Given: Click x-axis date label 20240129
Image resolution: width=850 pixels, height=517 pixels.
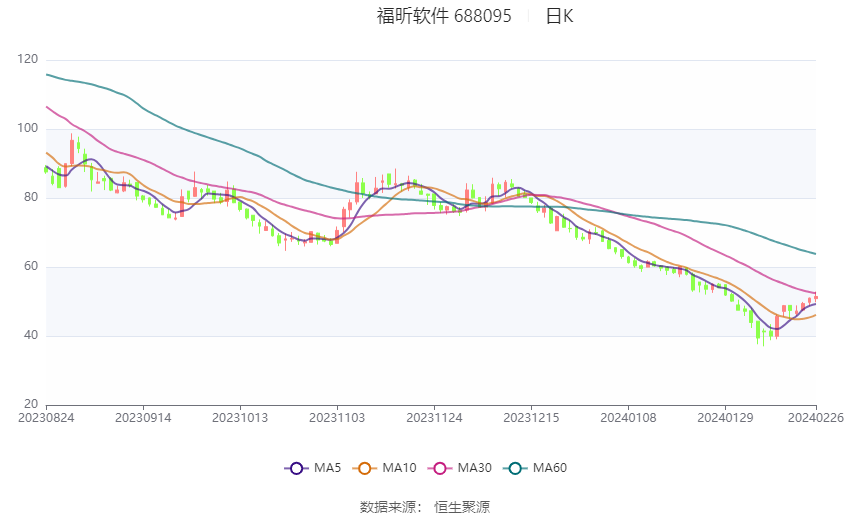Looking at the screenshot, I should (725, 418).
